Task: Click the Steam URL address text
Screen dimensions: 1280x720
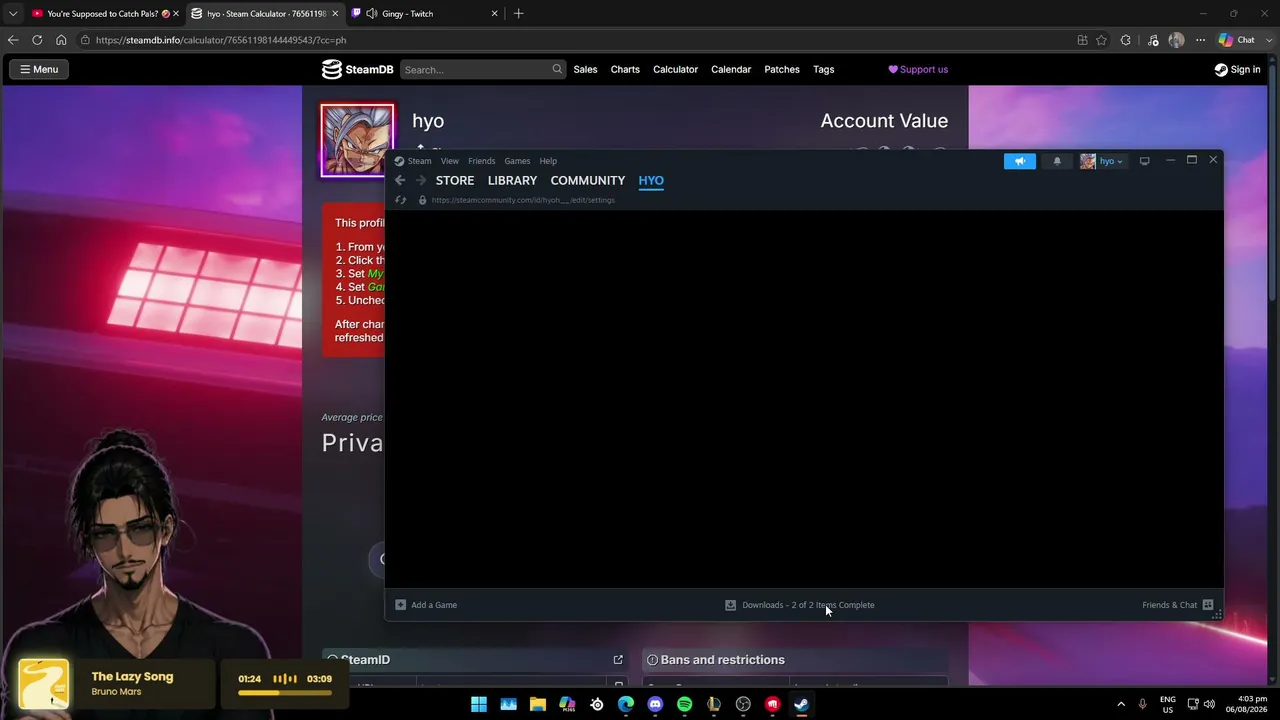Action: [x=523, y=200]
